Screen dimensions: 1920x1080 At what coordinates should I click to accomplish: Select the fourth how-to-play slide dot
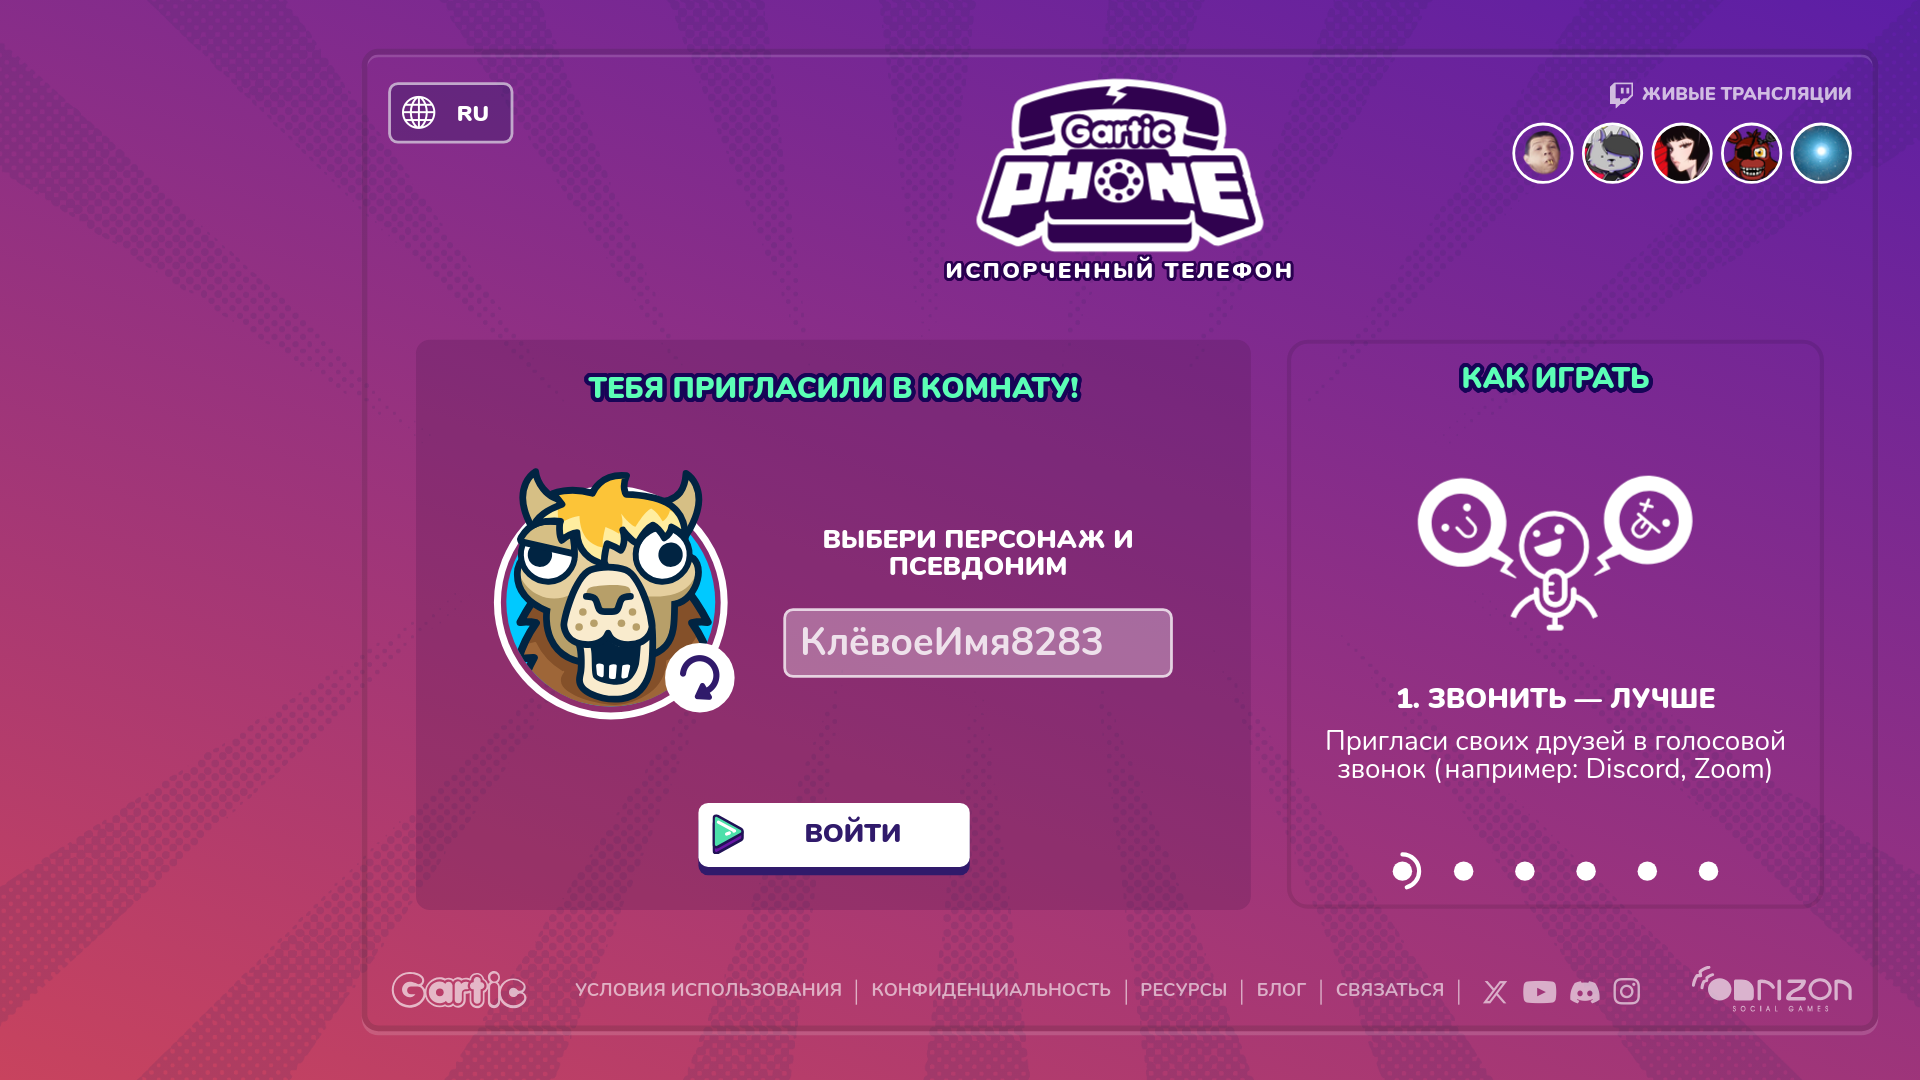point(1586,871)
